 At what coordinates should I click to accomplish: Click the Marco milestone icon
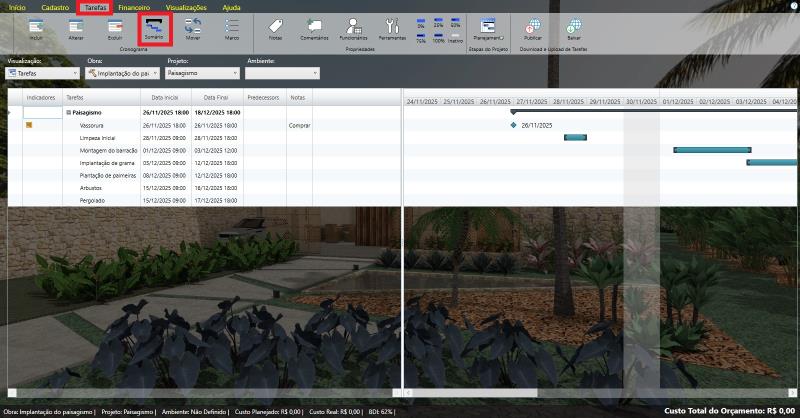tap(232, 27)
